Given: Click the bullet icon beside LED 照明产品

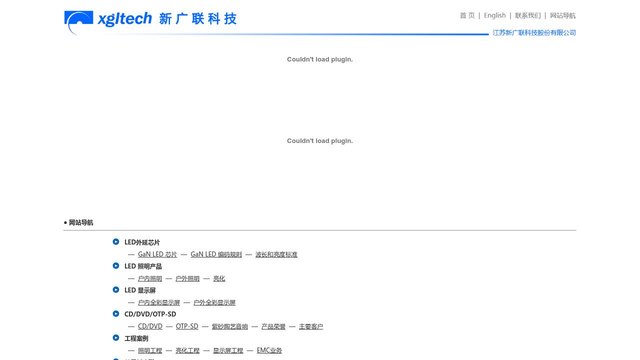Looking at the screenshot, I should pos(116,266).
